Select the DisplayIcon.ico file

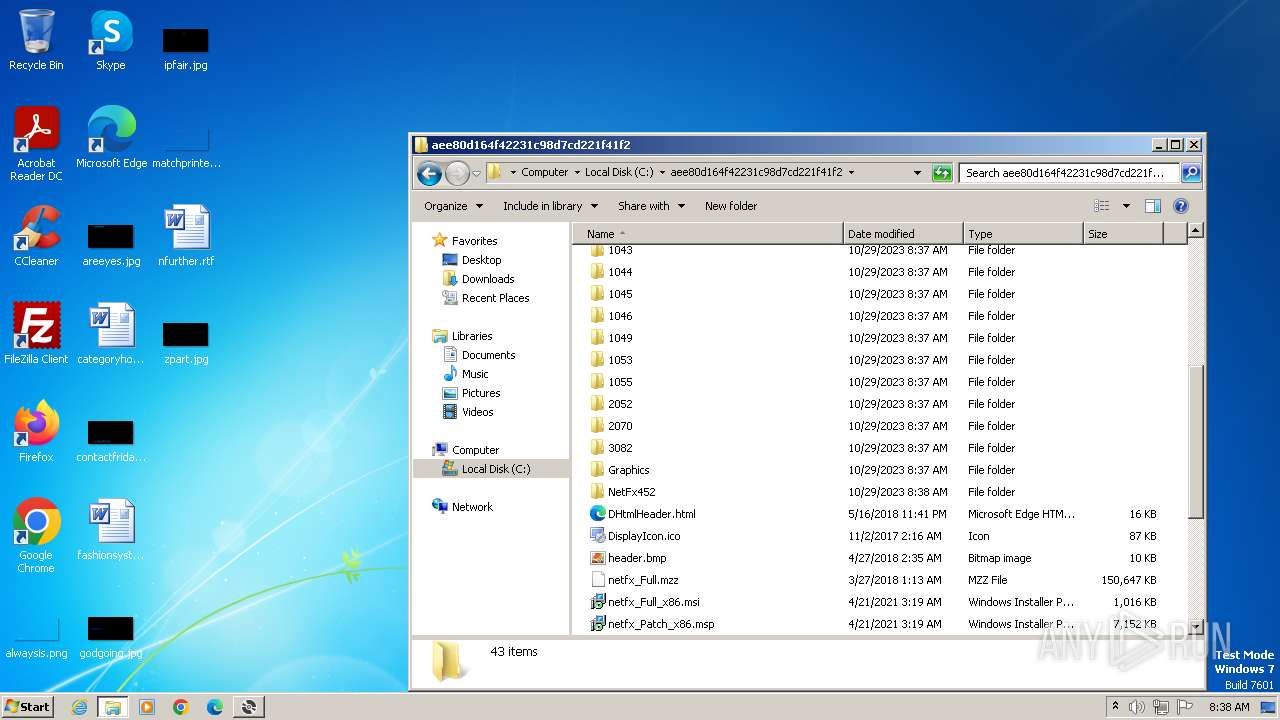click(644, 536)
